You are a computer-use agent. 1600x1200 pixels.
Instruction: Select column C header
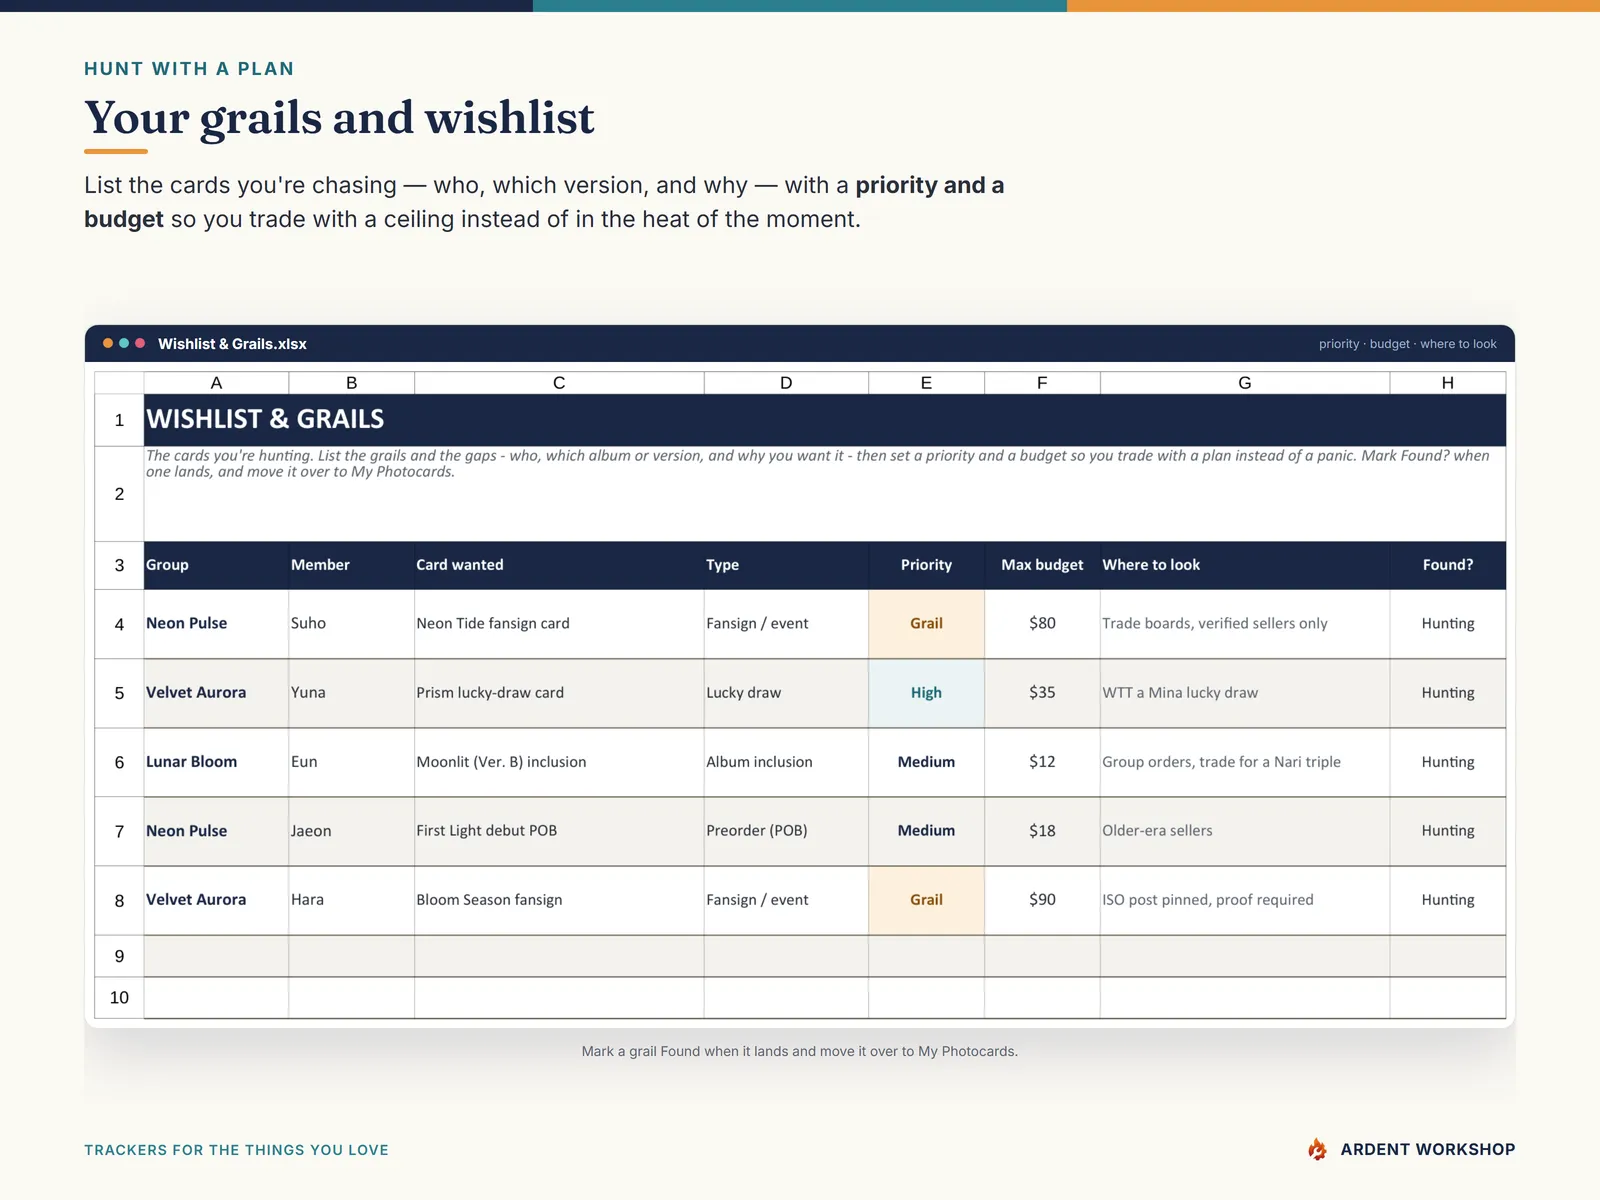[559, 383]
